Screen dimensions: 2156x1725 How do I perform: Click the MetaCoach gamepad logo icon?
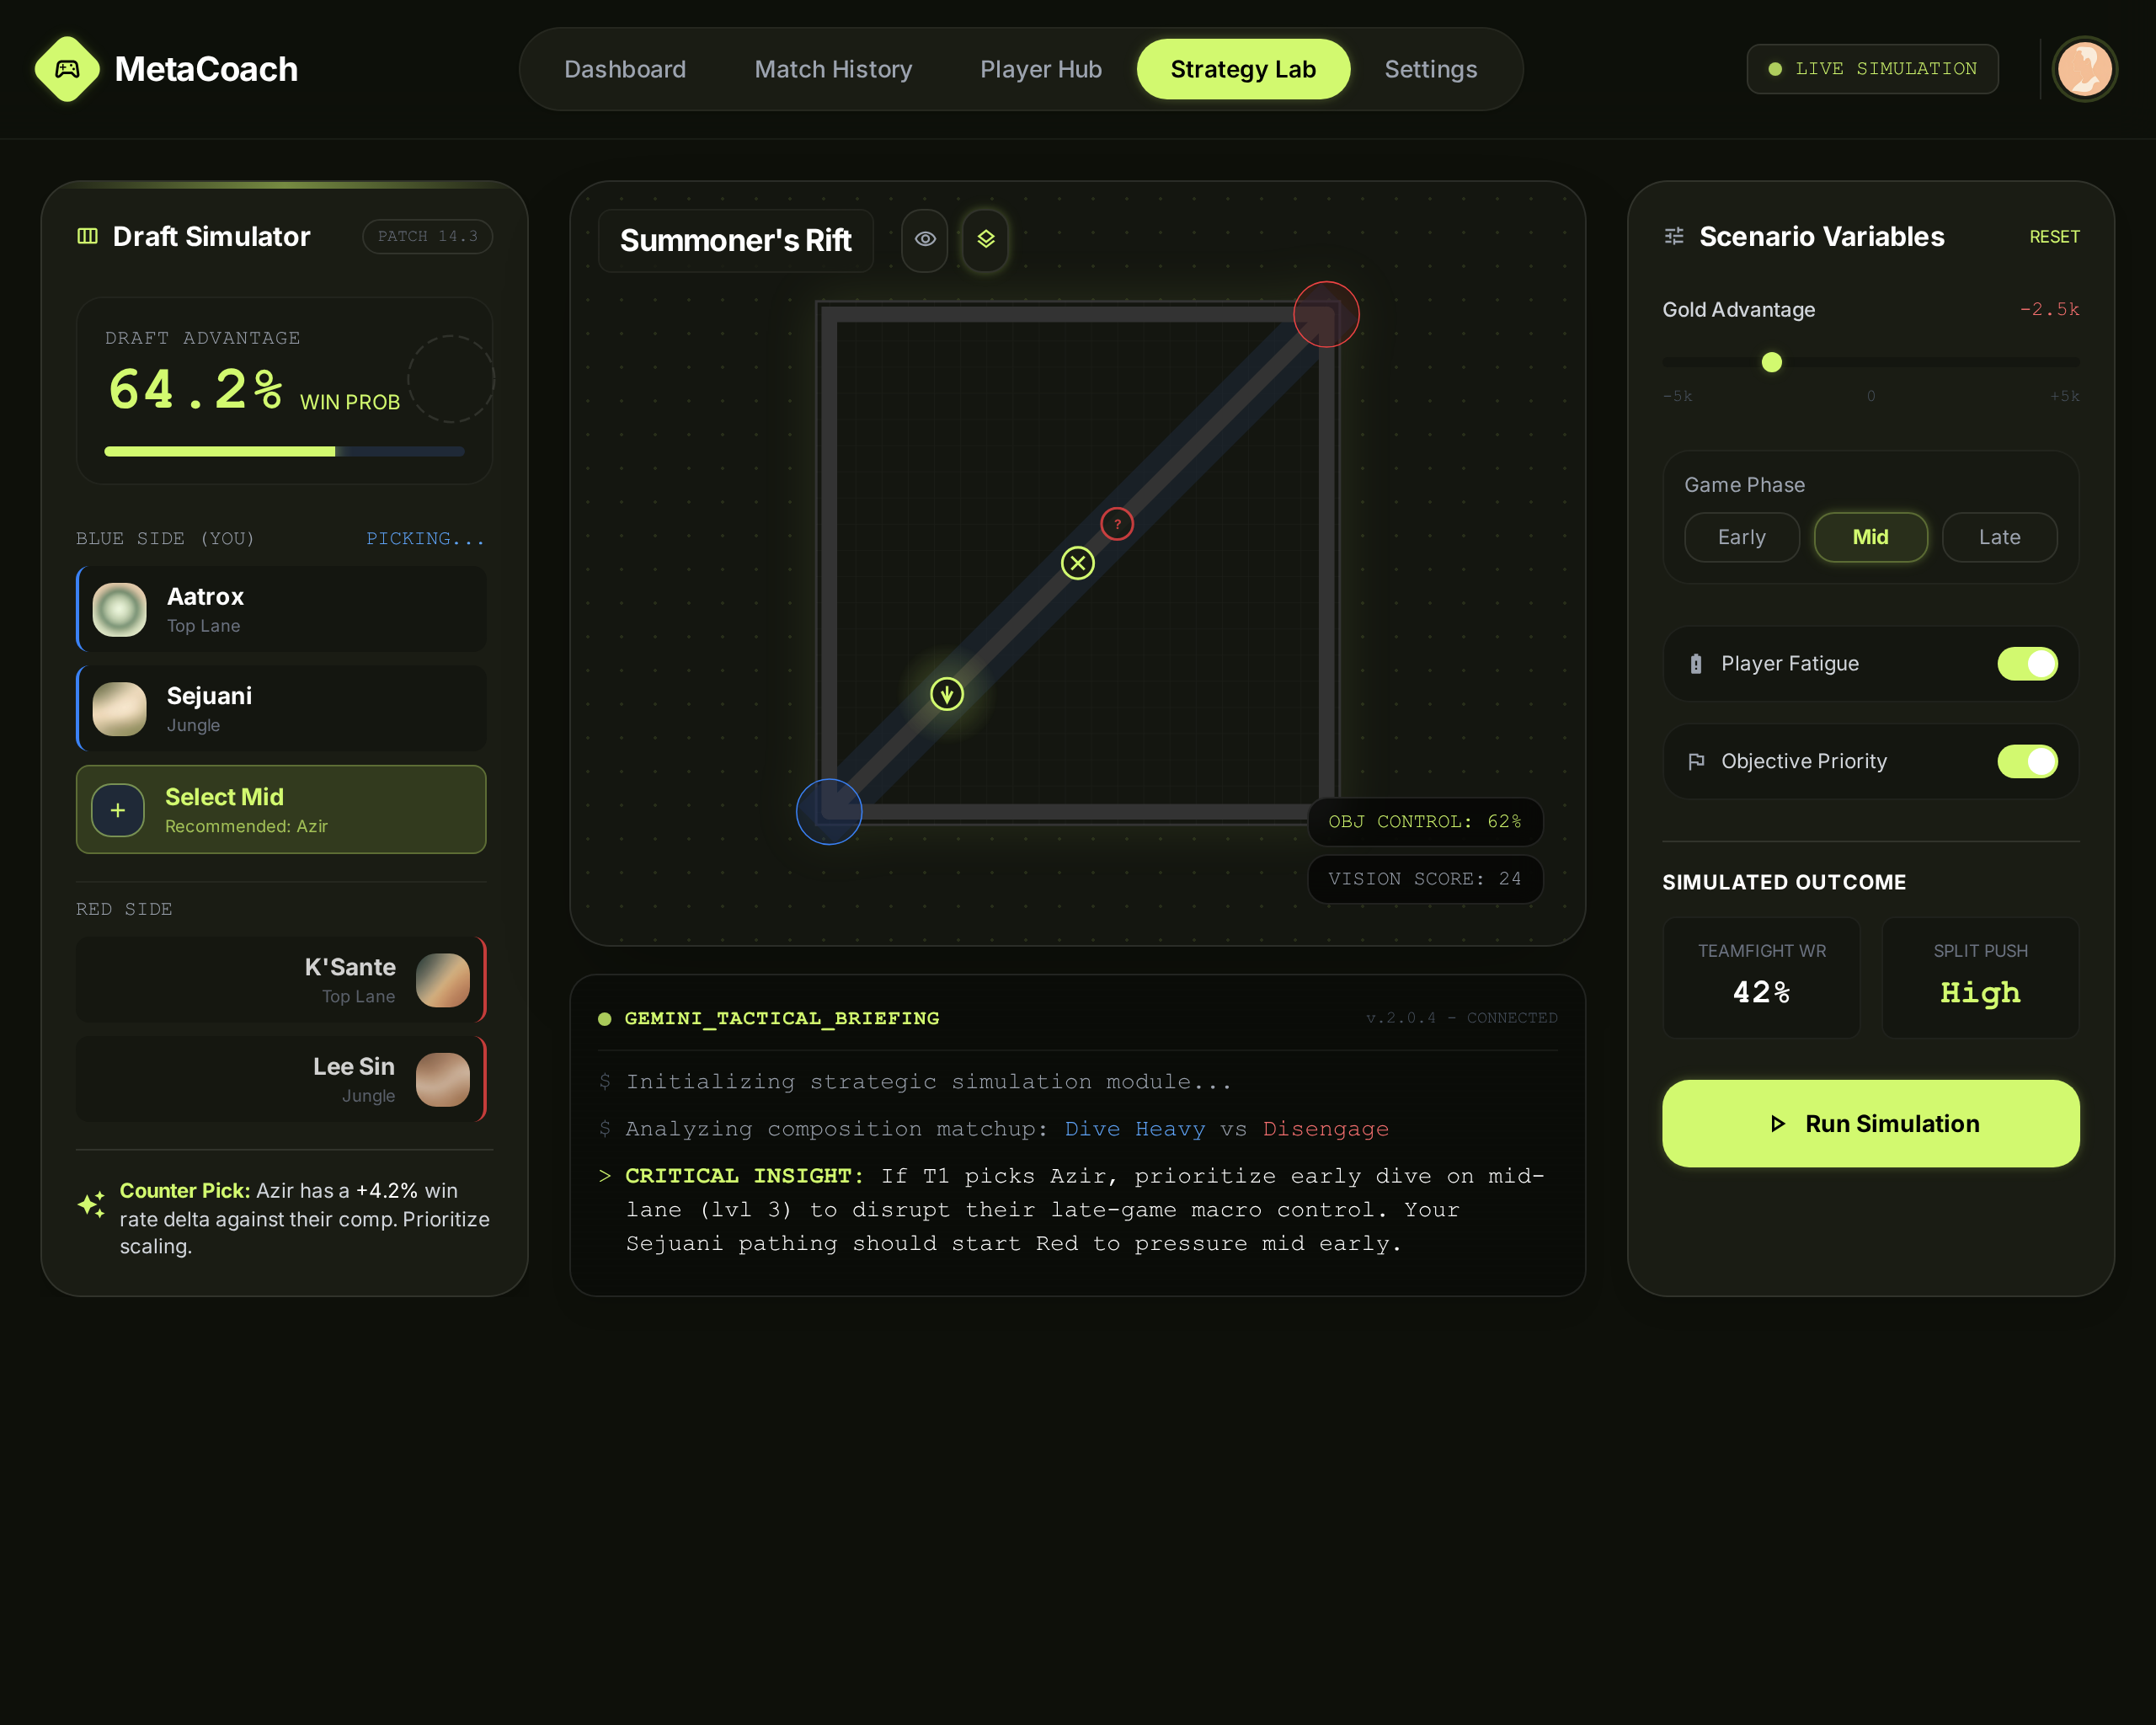click(x=67, y=69)
